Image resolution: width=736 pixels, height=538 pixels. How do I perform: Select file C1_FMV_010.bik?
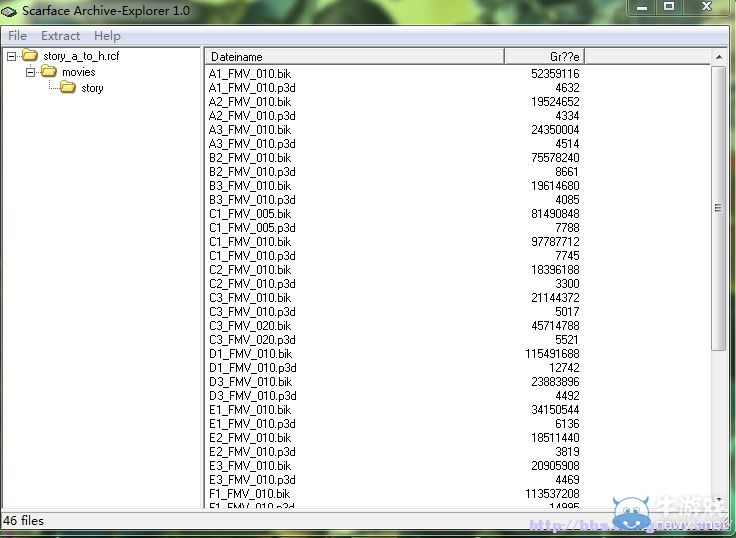click(250, 242)
